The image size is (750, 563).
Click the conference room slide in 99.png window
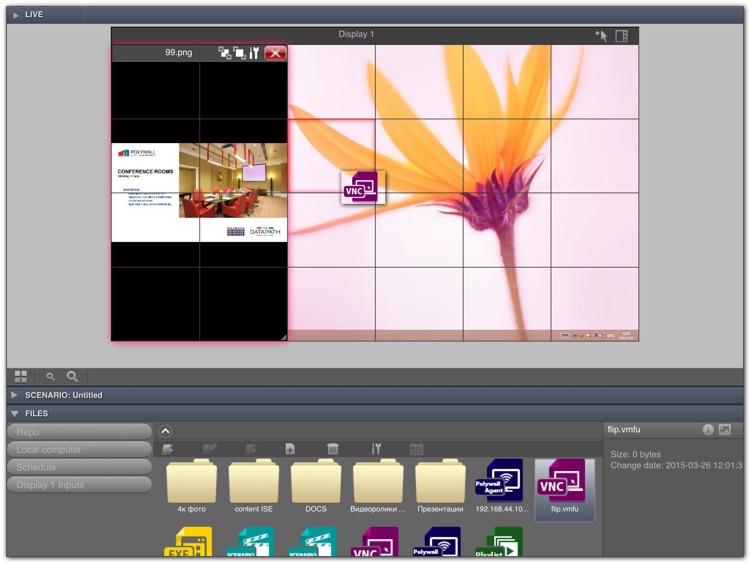coord(199,192)
